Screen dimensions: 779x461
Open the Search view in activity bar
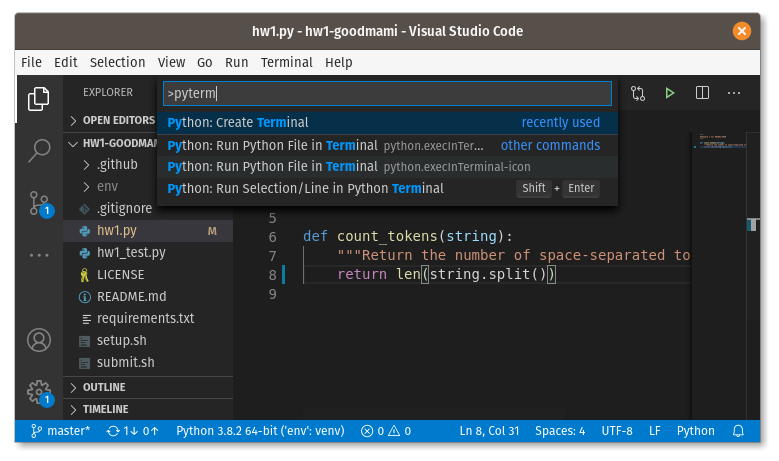point(39,151)
